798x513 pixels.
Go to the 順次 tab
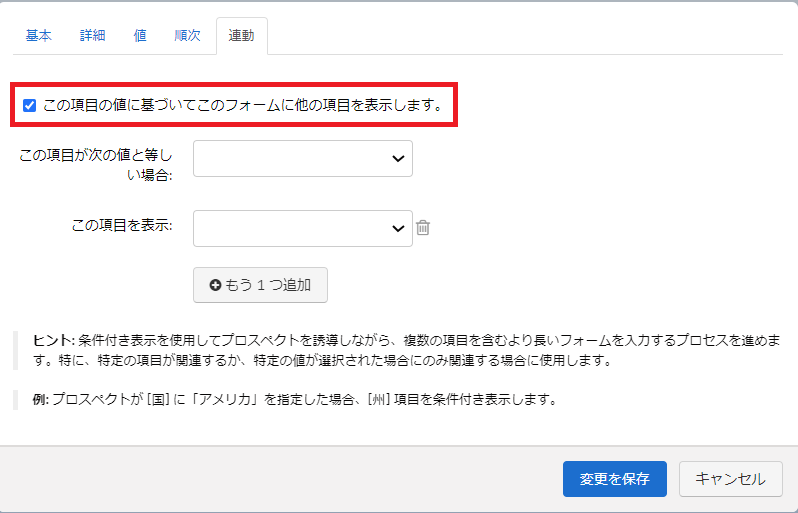point(187,36)
